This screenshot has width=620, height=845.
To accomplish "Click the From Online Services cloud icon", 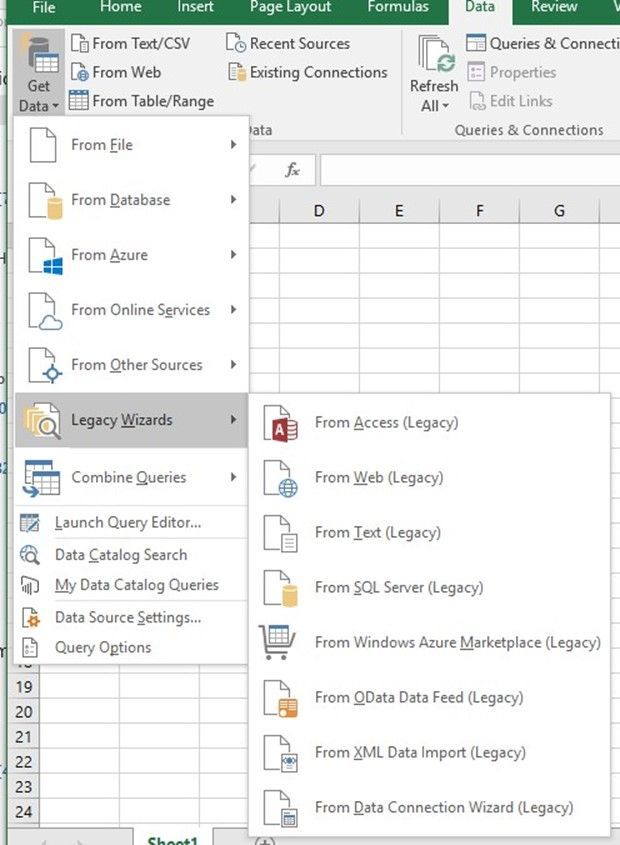I will (45, 311).
